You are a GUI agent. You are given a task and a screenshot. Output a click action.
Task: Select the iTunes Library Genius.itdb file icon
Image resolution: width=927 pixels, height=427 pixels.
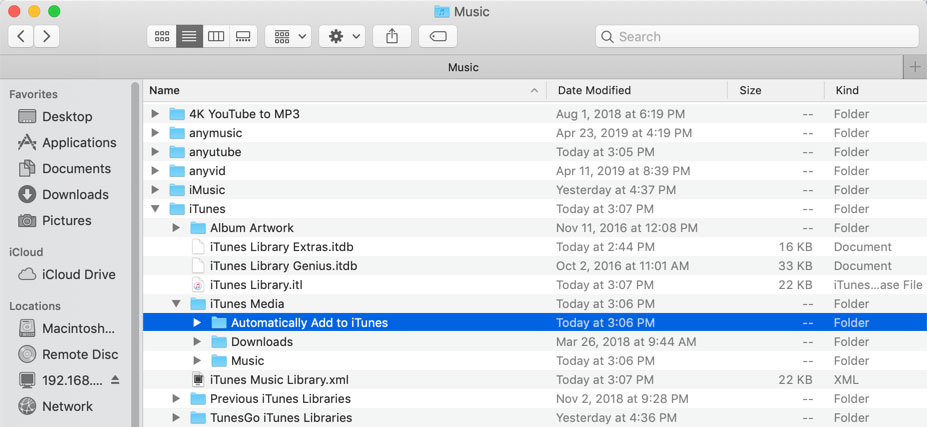tap(198, 266)
